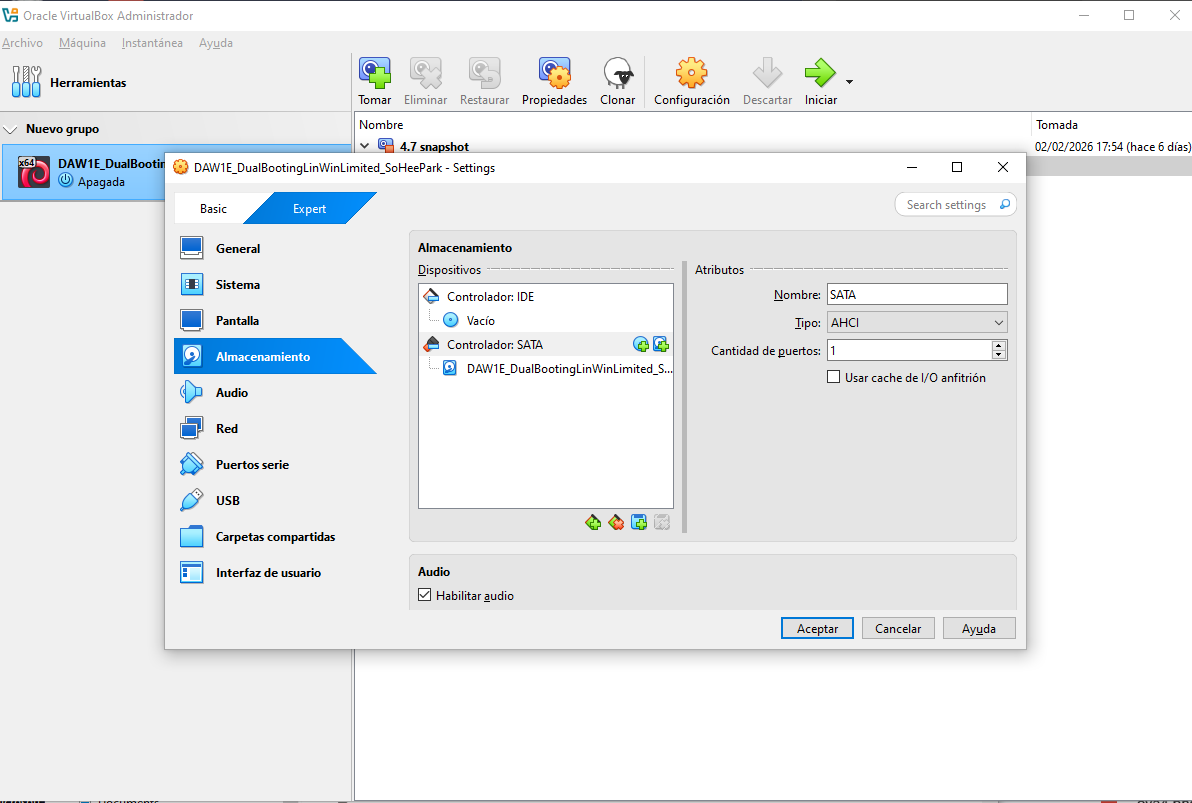The width and height of the screenshot is (1192, 803).
Task: Open the Instantánea menu
Action: pyautogui.click(x=152, y=43)
